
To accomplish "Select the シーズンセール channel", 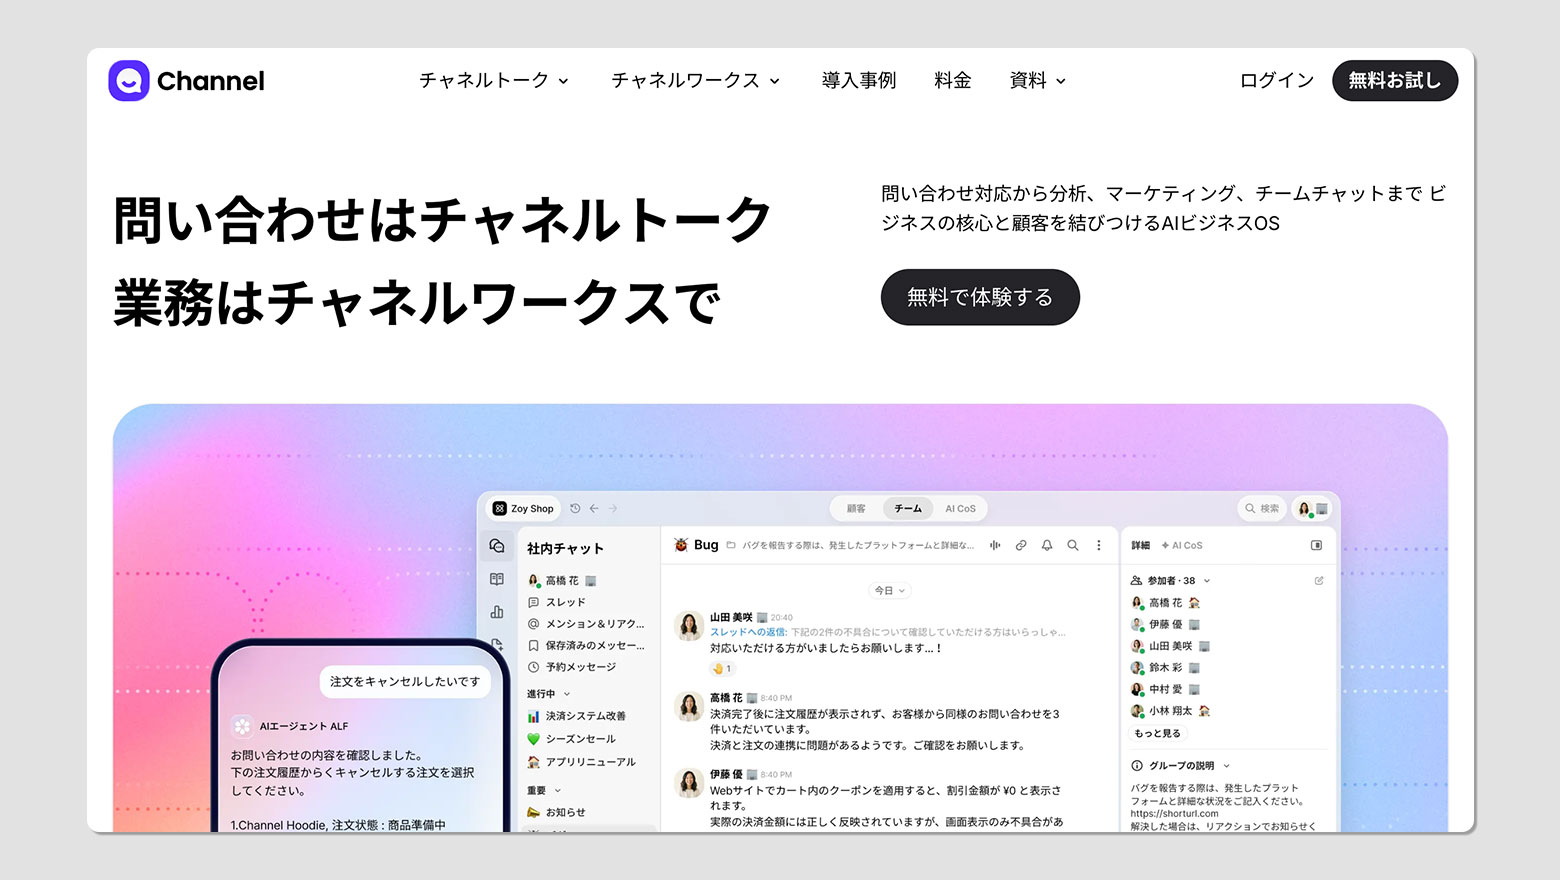I will click(572, 739).
